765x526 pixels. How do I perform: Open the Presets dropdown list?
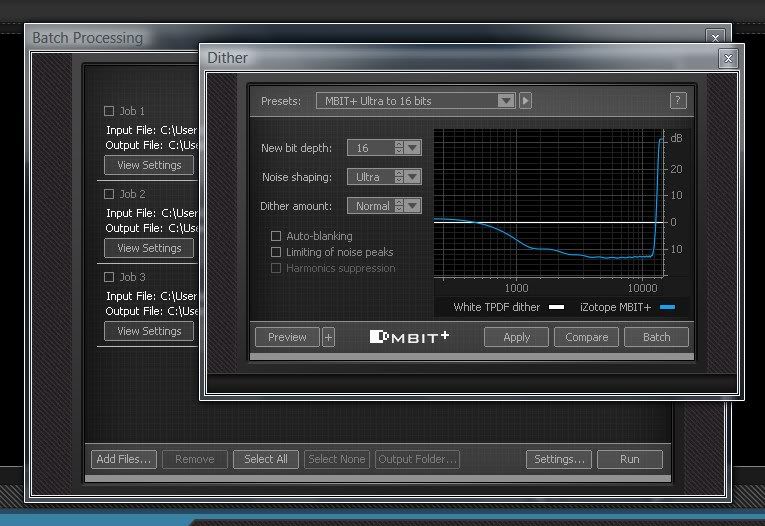click(506, 101)
